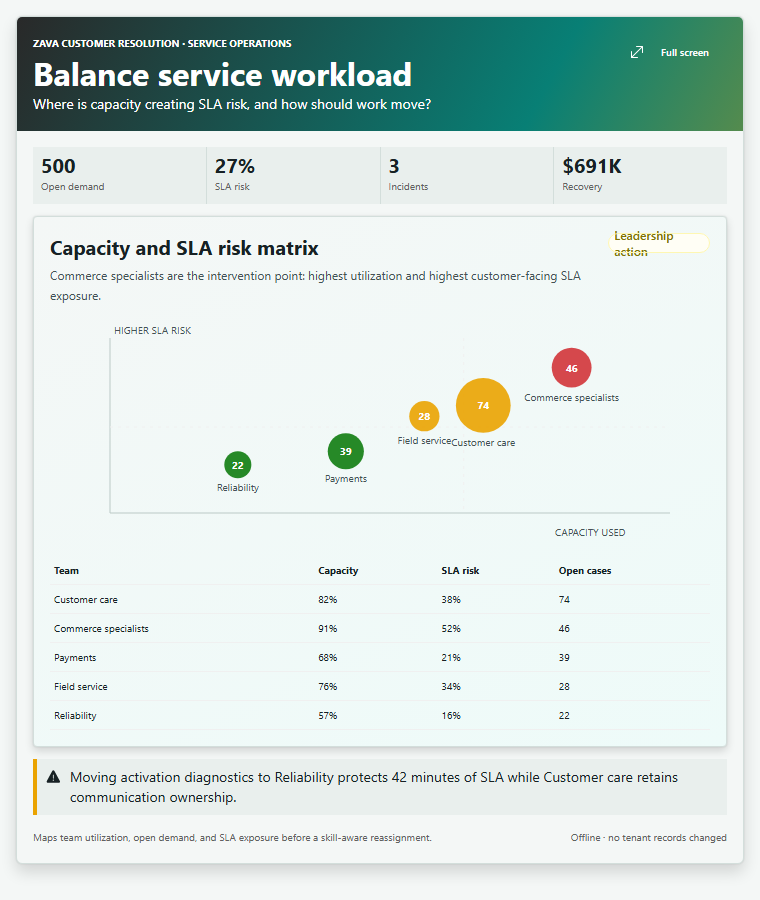
Task: Click the 57% capacity cell
Action: 328,715
